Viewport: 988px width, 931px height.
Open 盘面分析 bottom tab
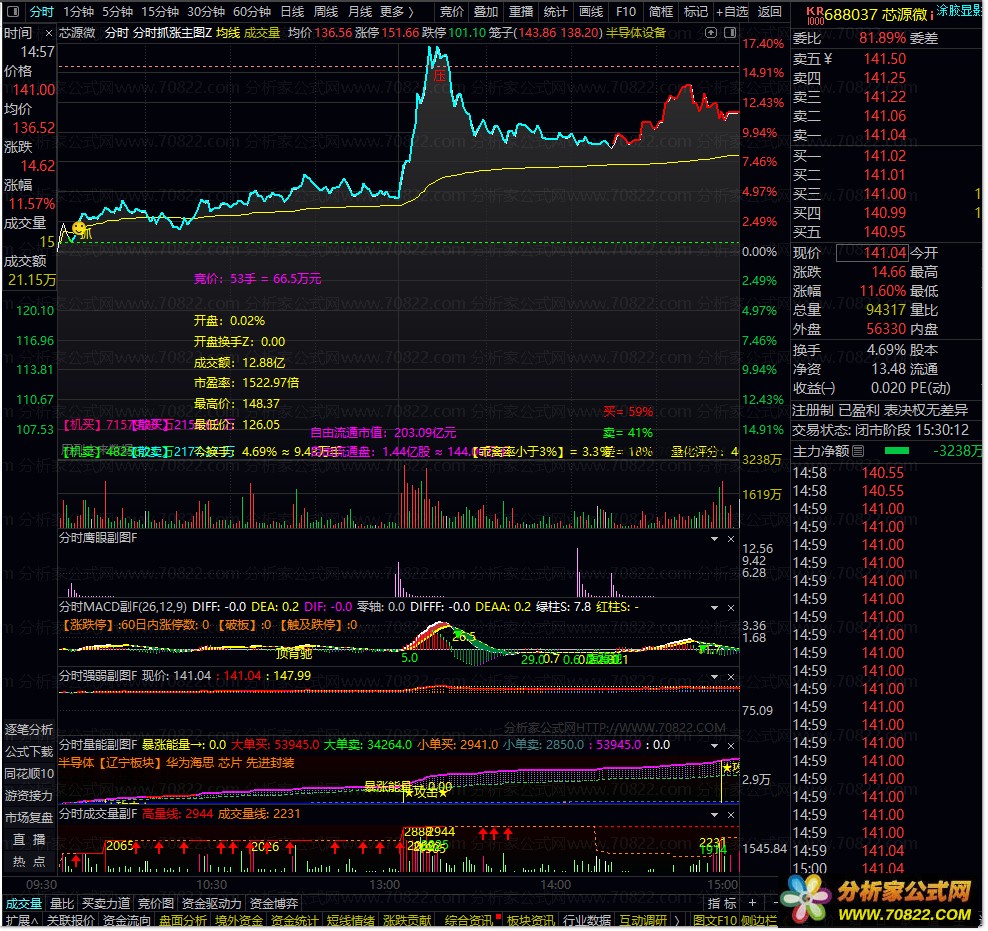pos(183,922)
